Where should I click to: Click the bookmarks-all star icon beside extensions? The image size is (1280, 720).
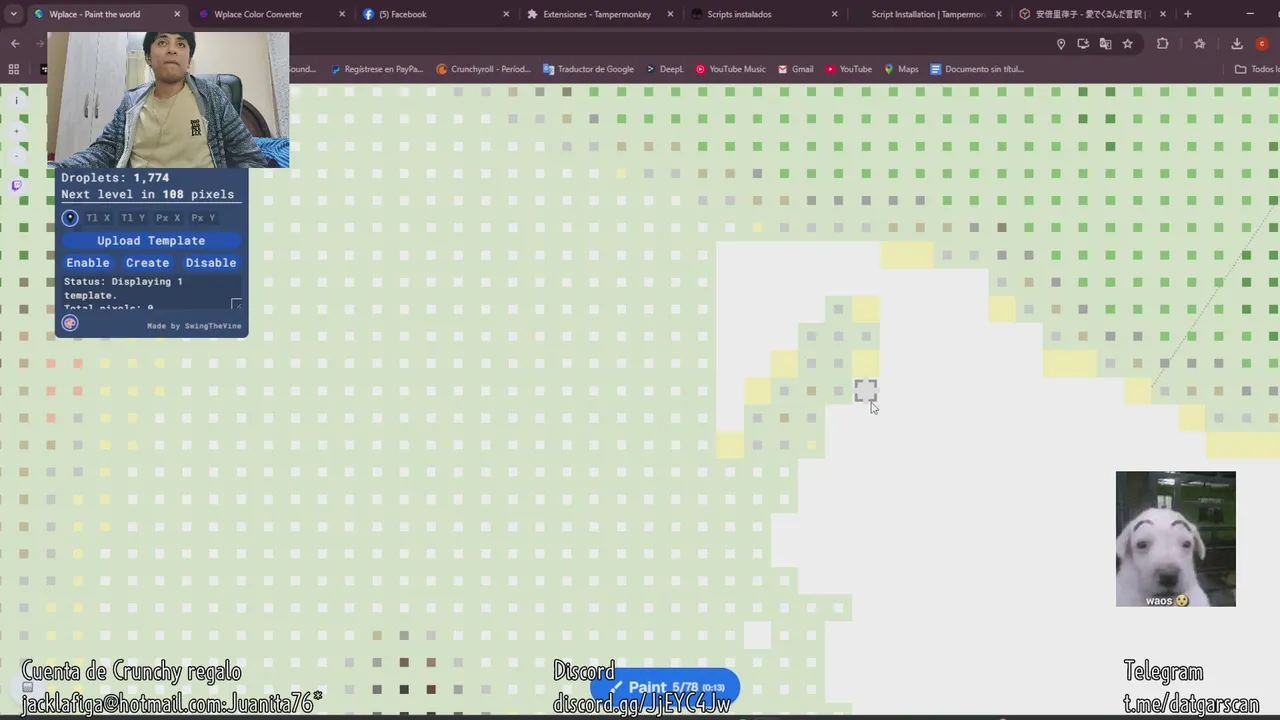tap(1199, 44)
